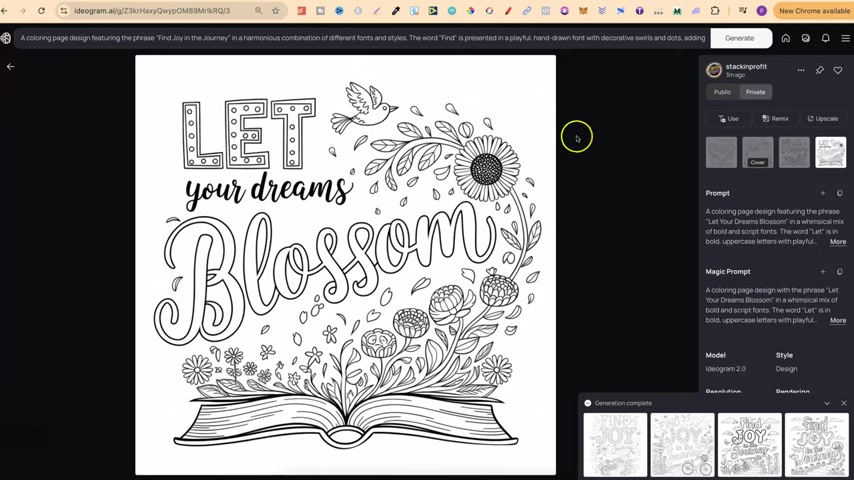Image resolution: width=854 pixels, height=480 pixels.
Task: Go back using the left arrow icon
Action: pyautogui.click(x=10, y=66)
